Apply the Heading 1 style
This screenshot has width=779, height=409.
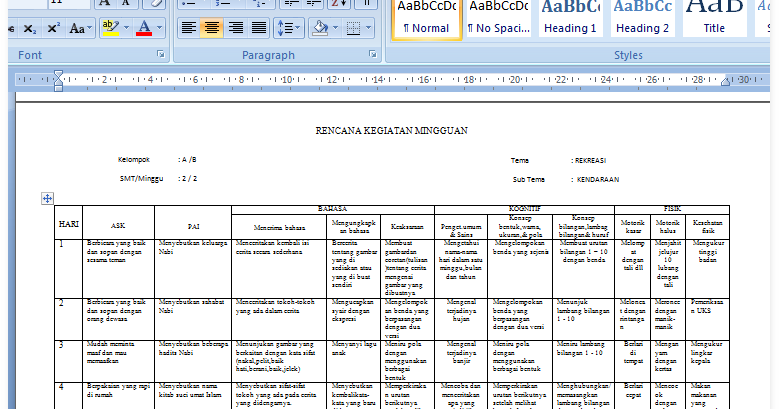click(570, 19)
